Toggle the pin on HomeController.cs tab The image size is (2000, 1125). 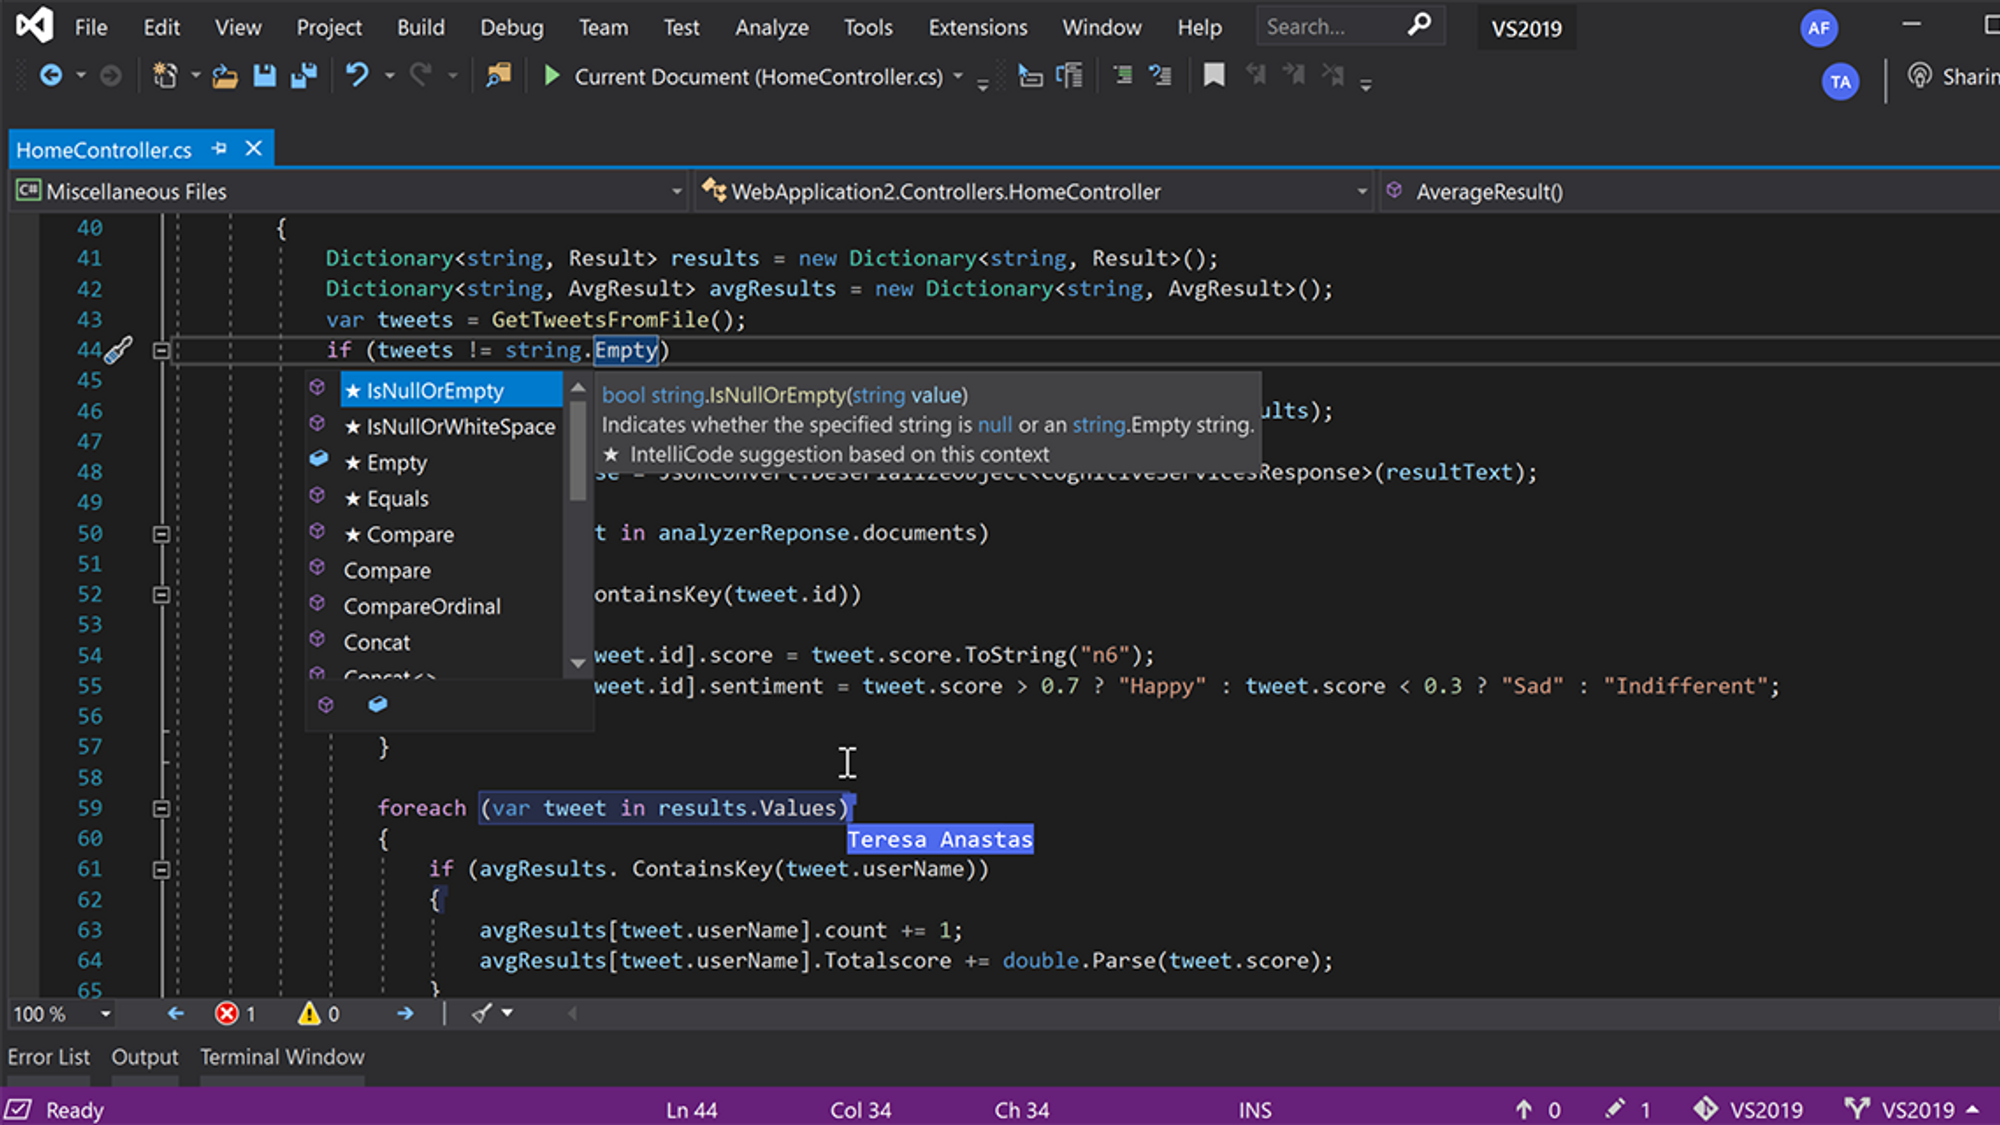point(219,149)
